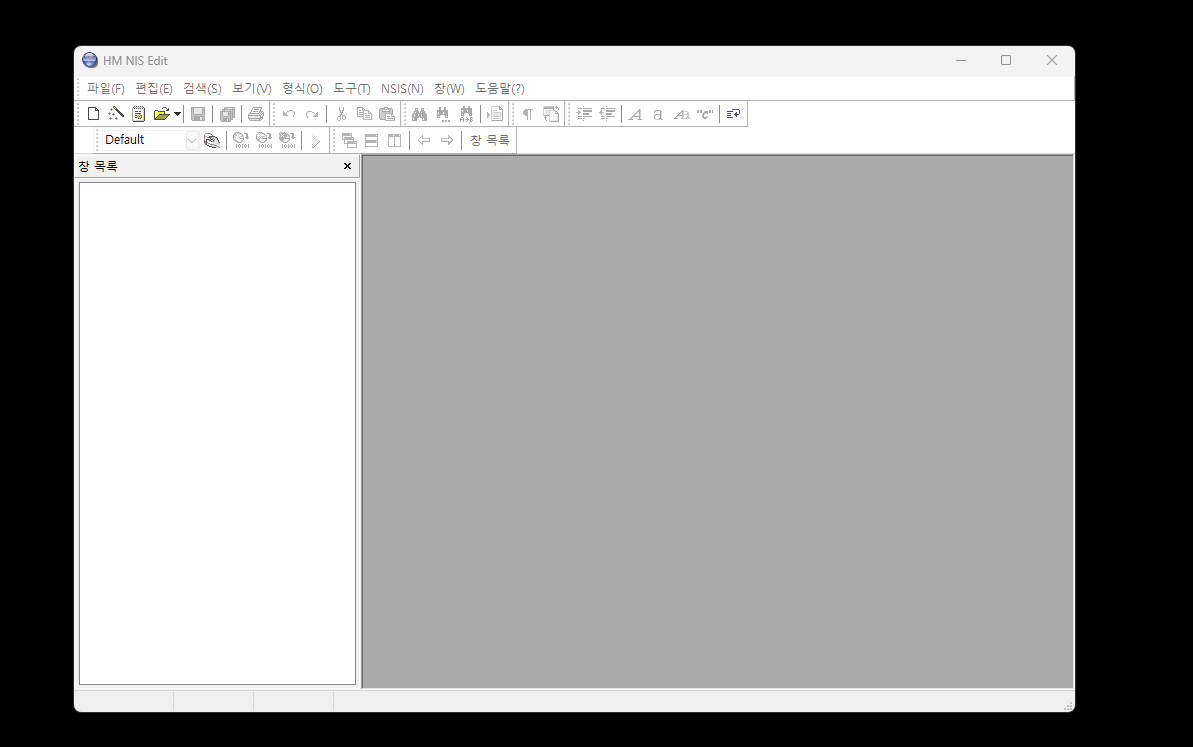Paste from the clipboard icon

pos(387,114)
